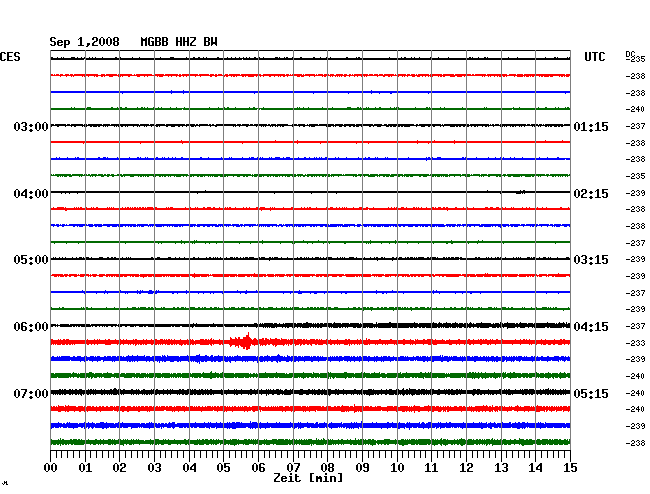Select the "04:00" local time label

pyautogui.click(x=31, y=194)
